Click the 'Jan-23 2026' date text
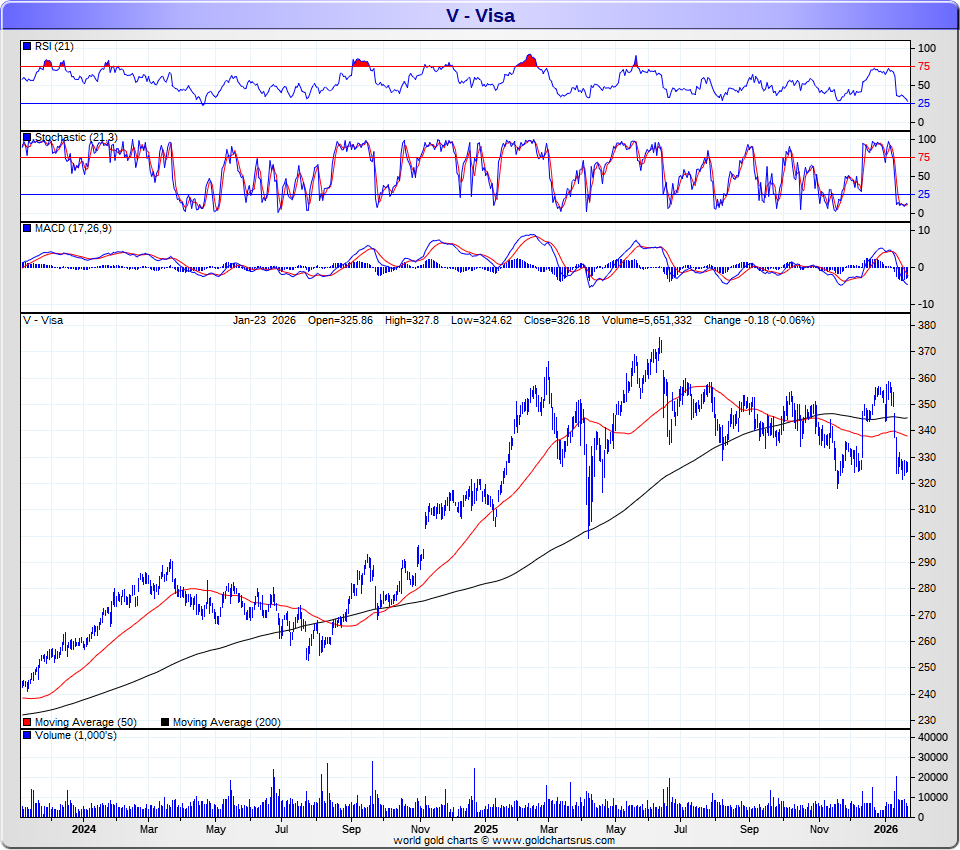The height and width of the screenshot is (850, 960). pos(264,320)
